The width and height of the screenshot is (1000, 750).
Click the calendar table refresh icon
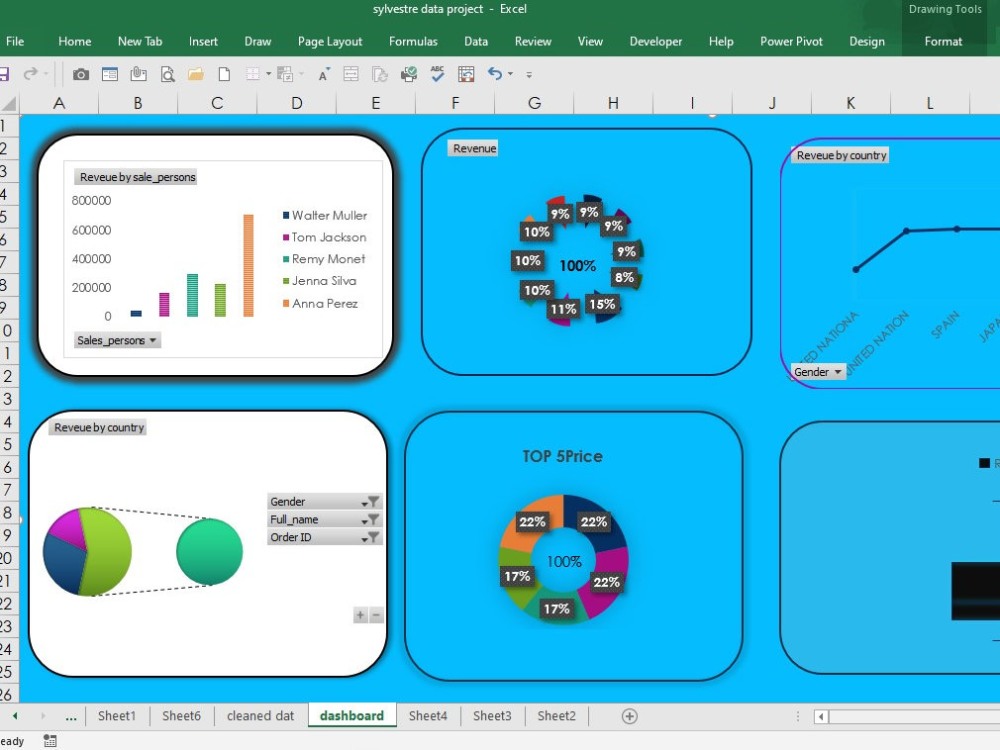(x=466, y=75)
